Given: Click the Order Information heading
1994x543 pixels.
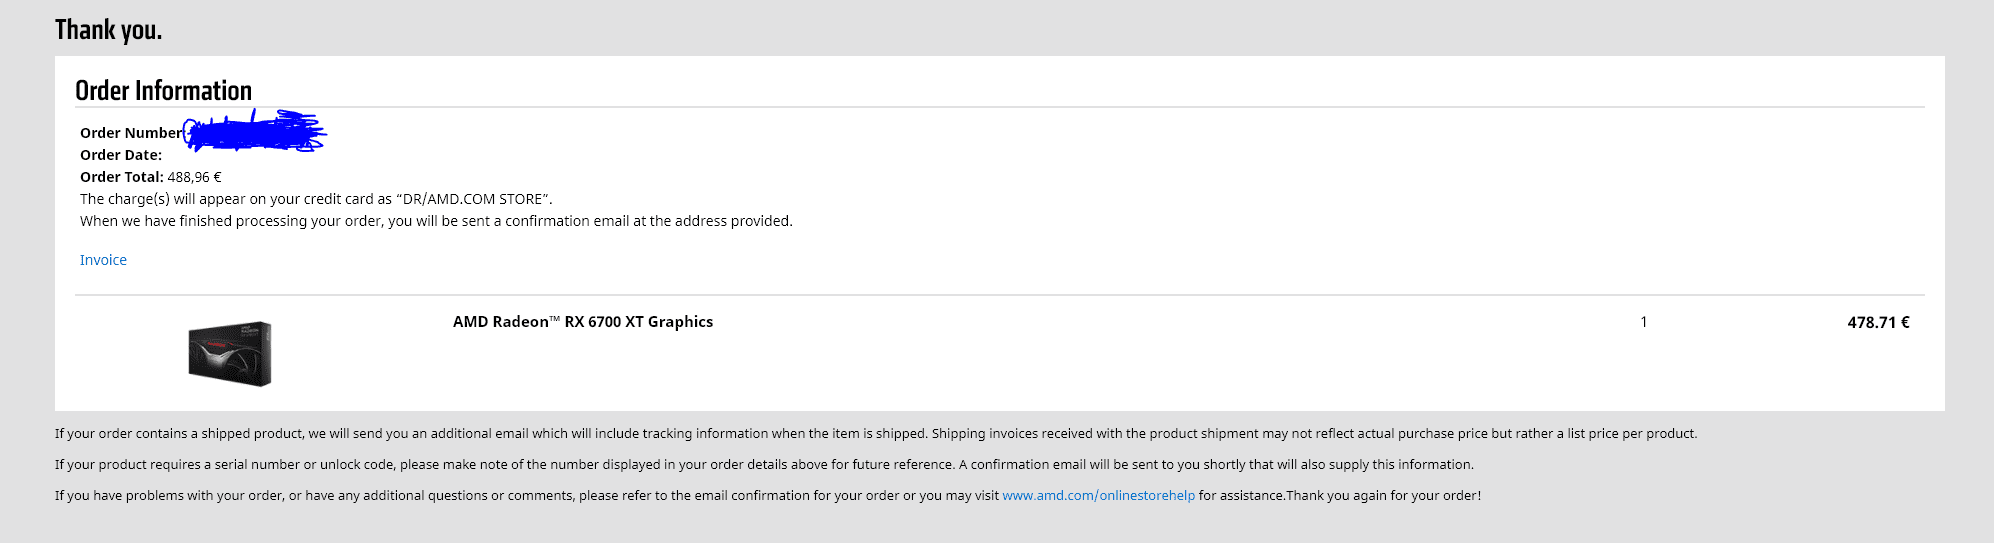Looking at the screenshot, I should (x=163, y=90).
